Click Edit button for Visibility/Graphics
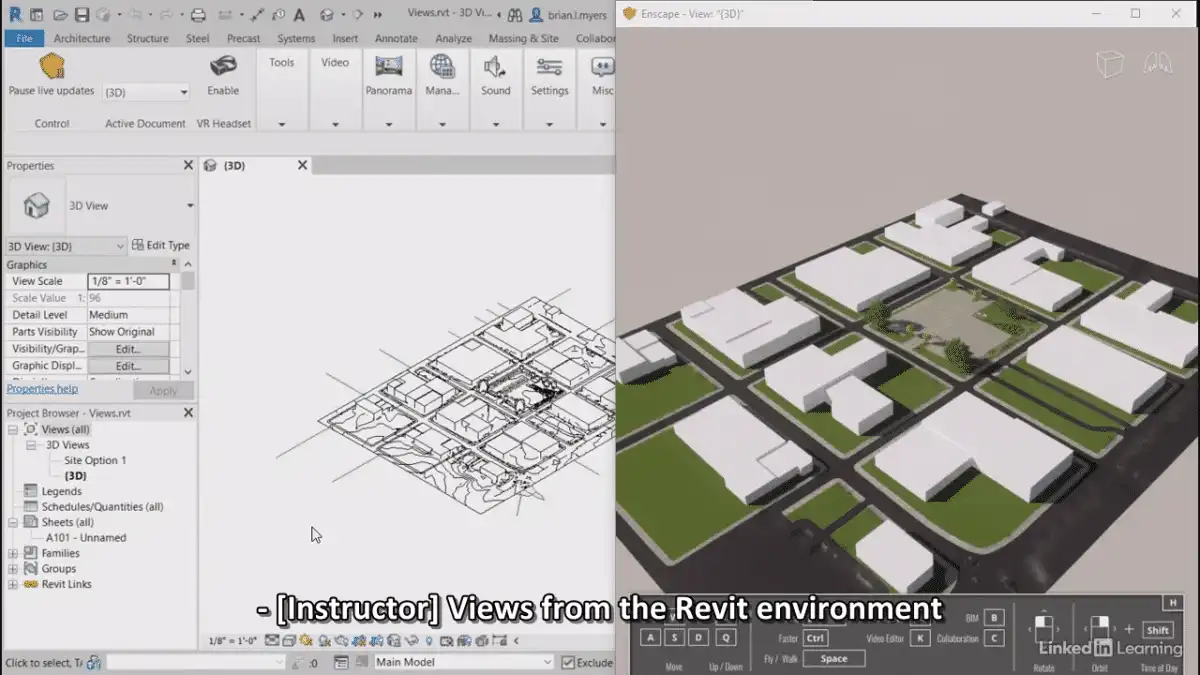 pyautogui.click(x=128, y=349)
